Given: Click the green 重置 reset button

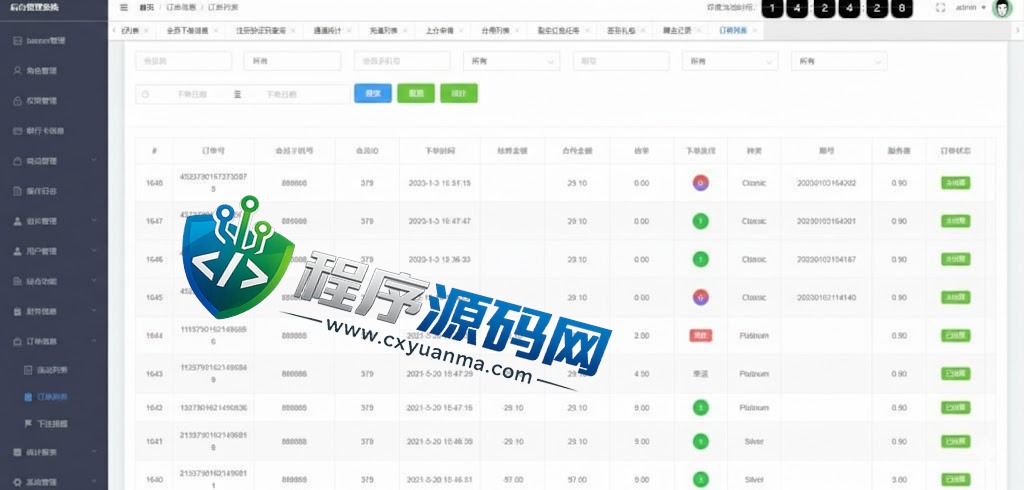Looking at the screenshot, I should click(x=416, y=93).
